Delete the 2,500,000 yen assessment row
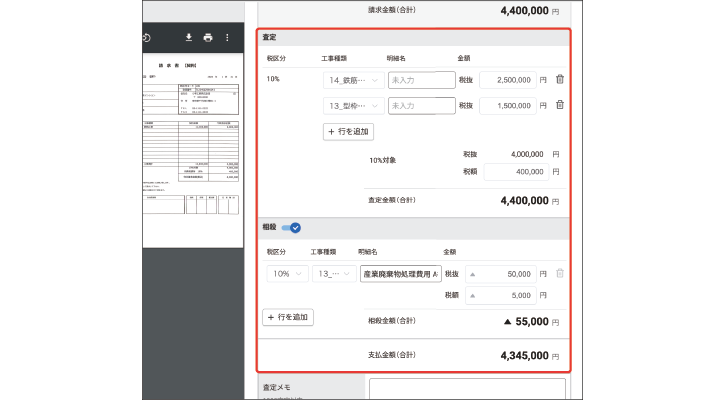 coord(560,79)
